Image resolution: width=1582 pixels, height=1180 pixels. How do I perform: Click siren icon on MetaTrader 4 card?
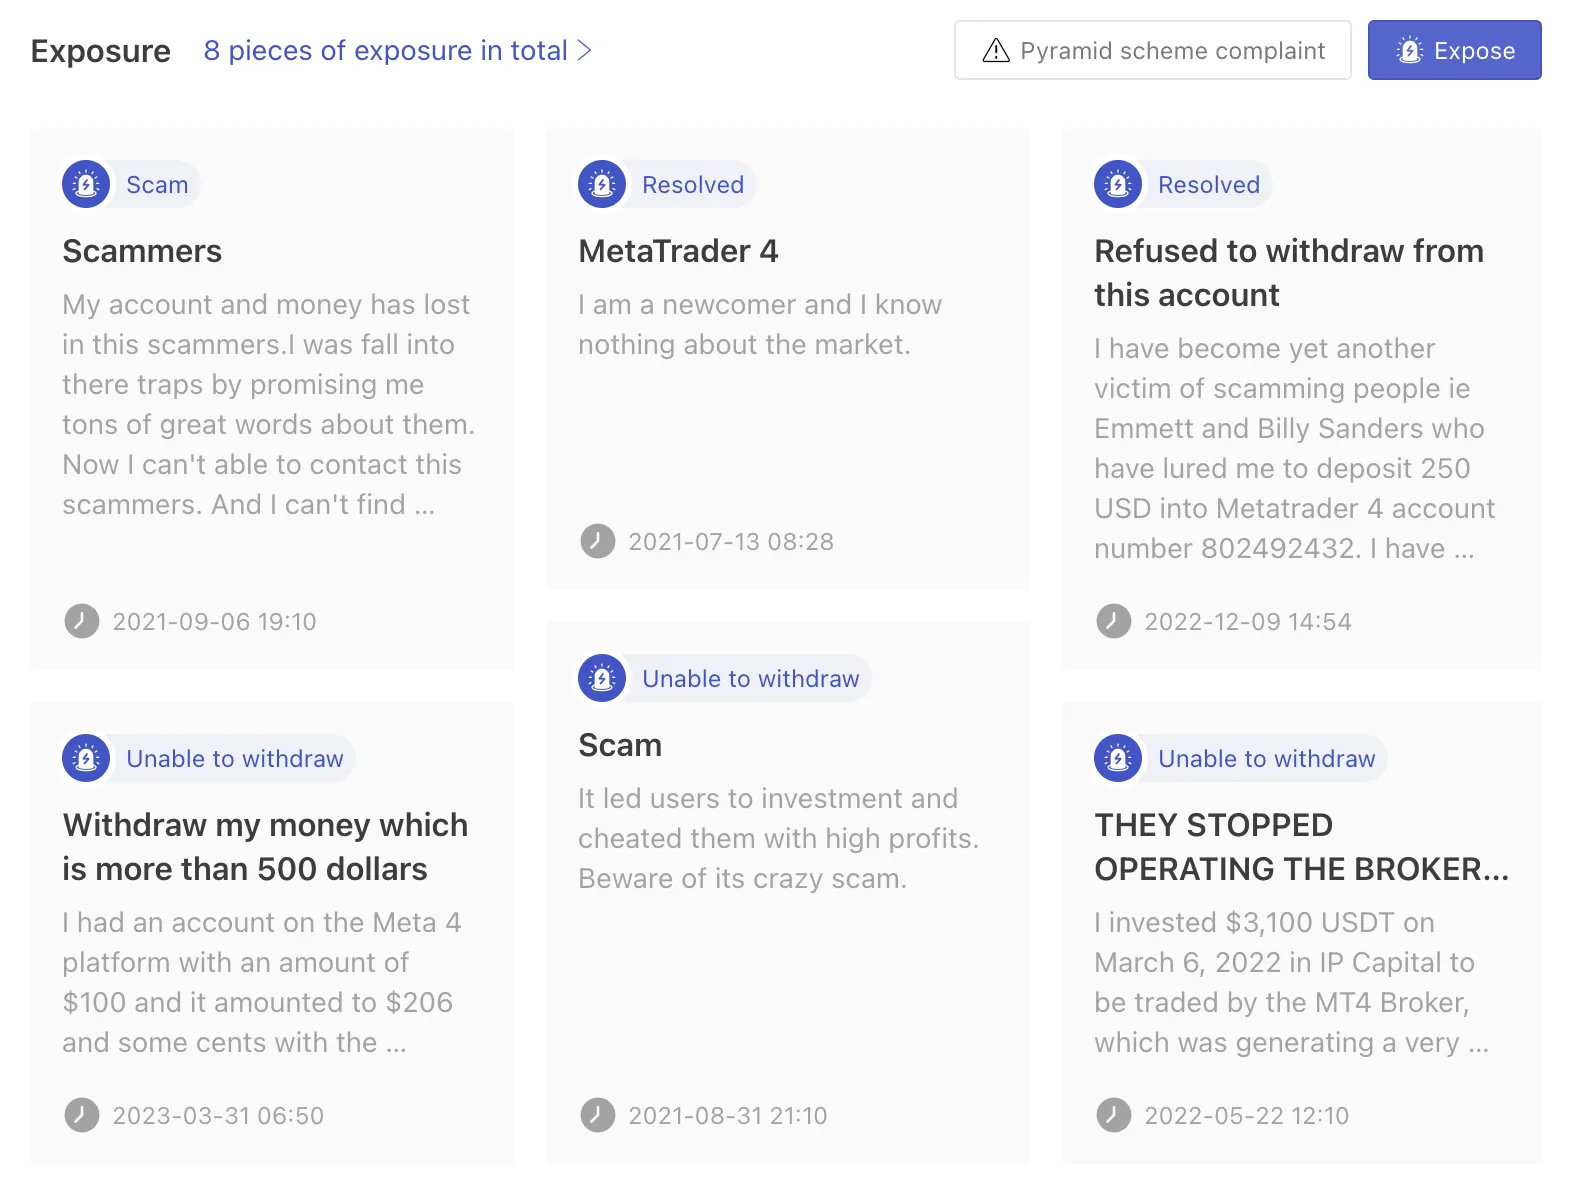point(602,185)
